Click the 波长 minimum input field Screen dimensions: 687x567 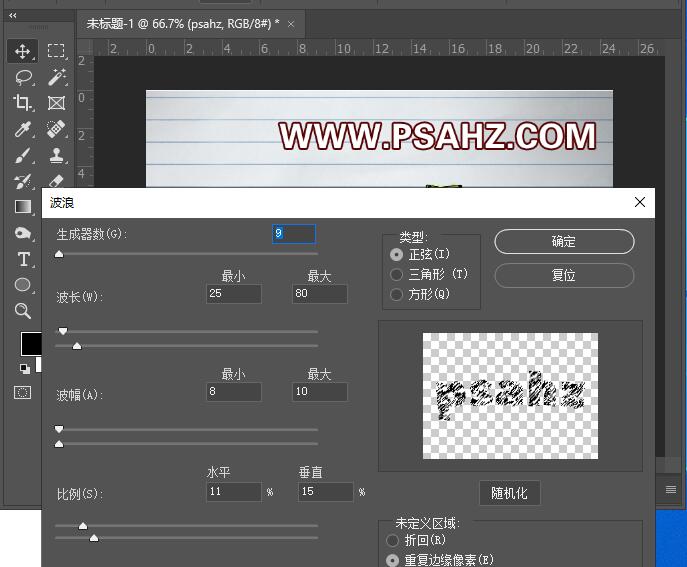point(234,294)
